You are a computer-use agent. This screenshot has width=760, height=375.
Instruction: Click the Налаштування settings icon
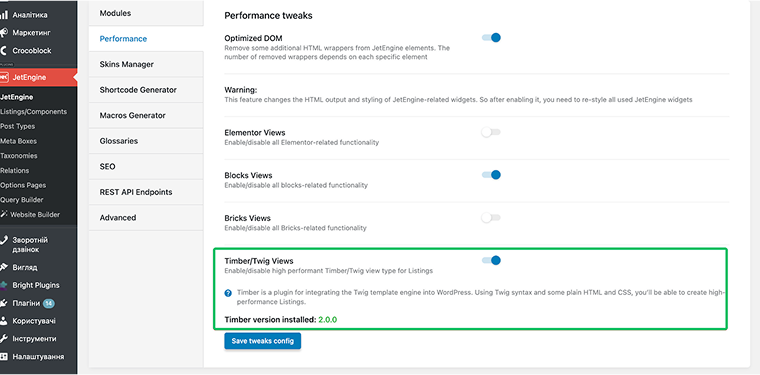pyautogui.click(x=3, y=357)
